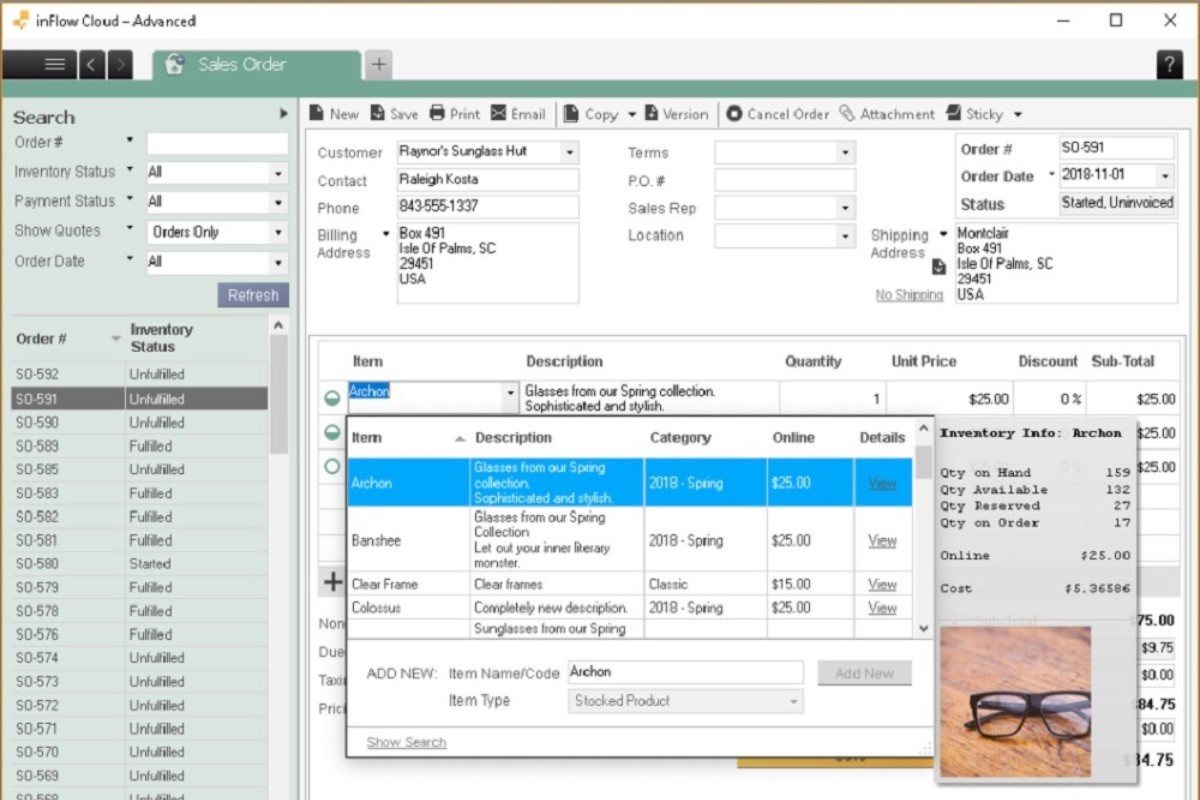Screen dimensions: 1200x800
Task: Click the Contact field with Raleigh Kosta
Action: (x=487, y=180)
